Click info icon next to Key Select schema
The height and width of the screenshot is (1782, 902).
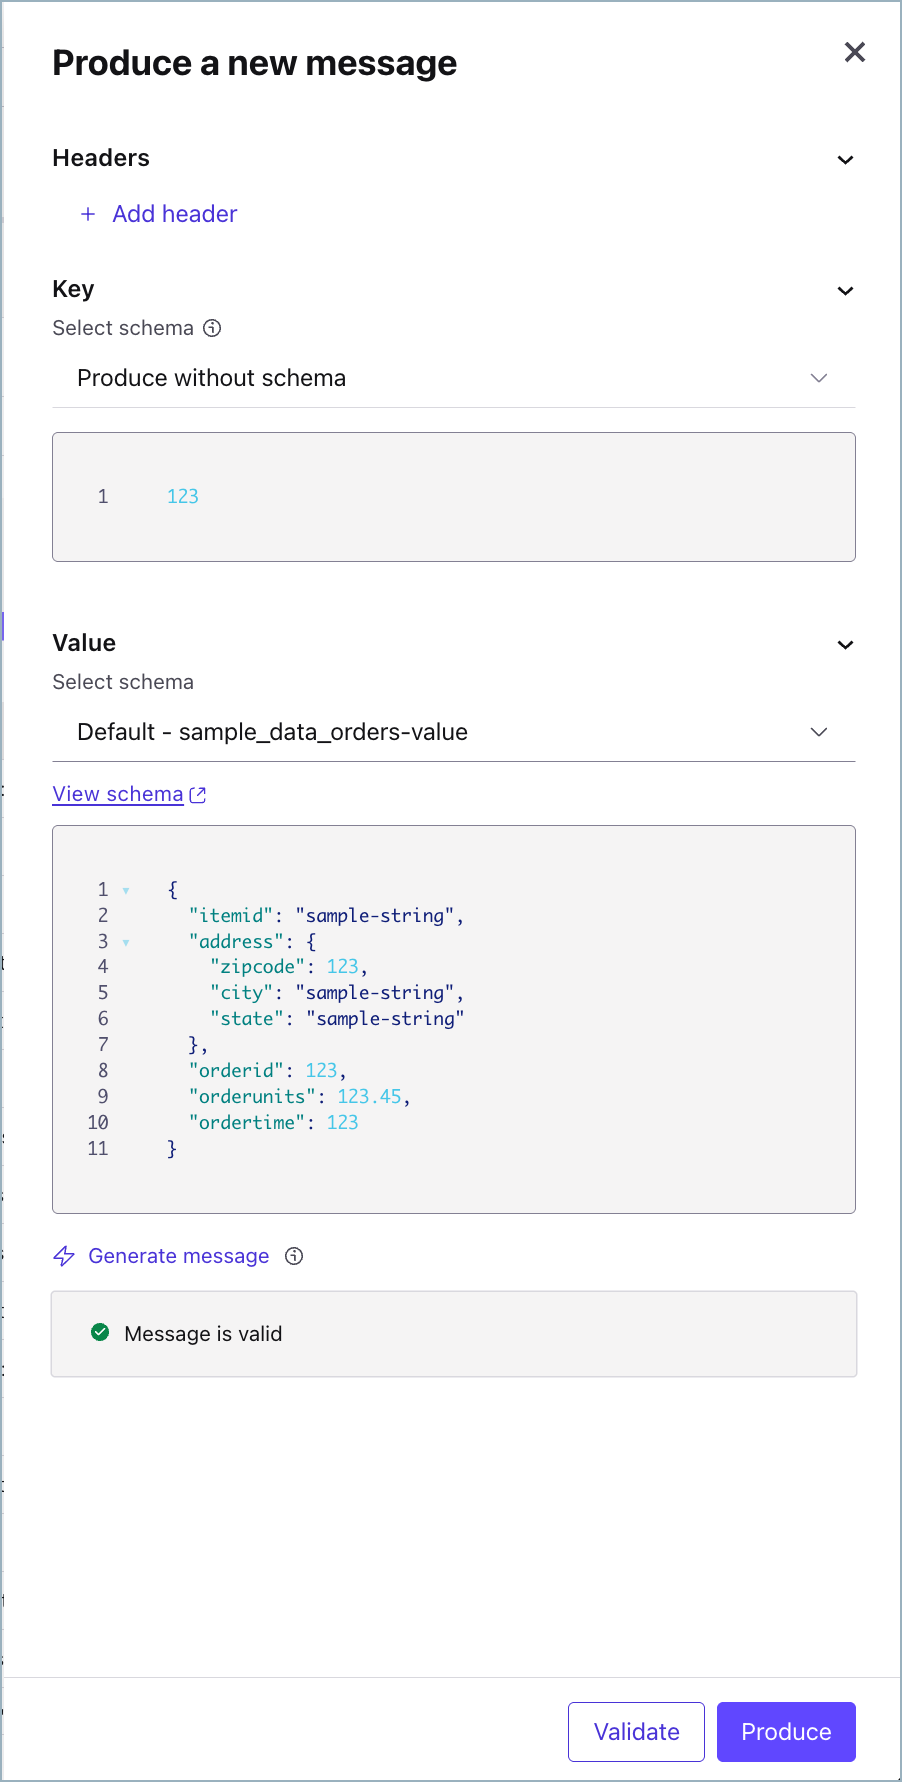pyautogui.click(x=212, y=328)
